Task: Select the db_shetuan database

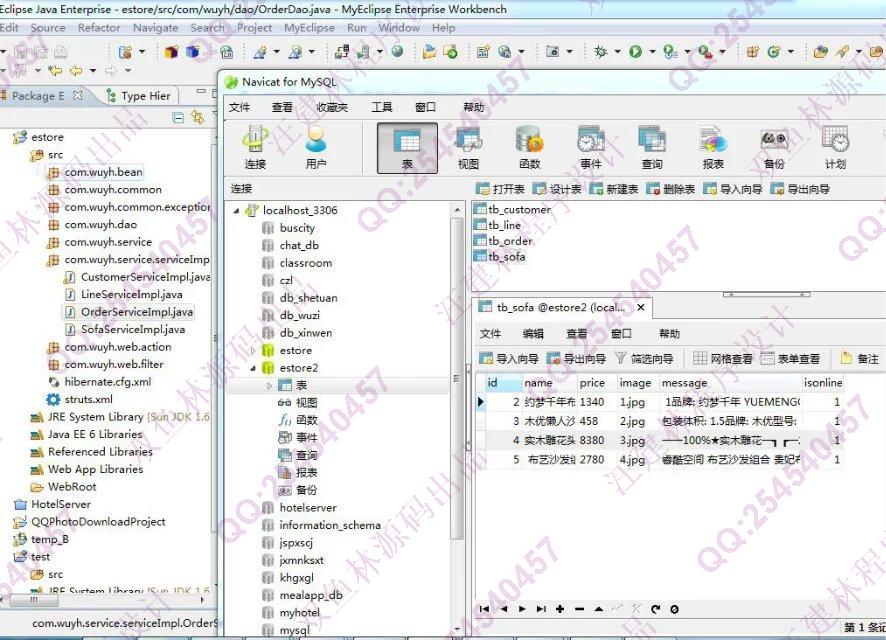Action: tap(300, 298)
